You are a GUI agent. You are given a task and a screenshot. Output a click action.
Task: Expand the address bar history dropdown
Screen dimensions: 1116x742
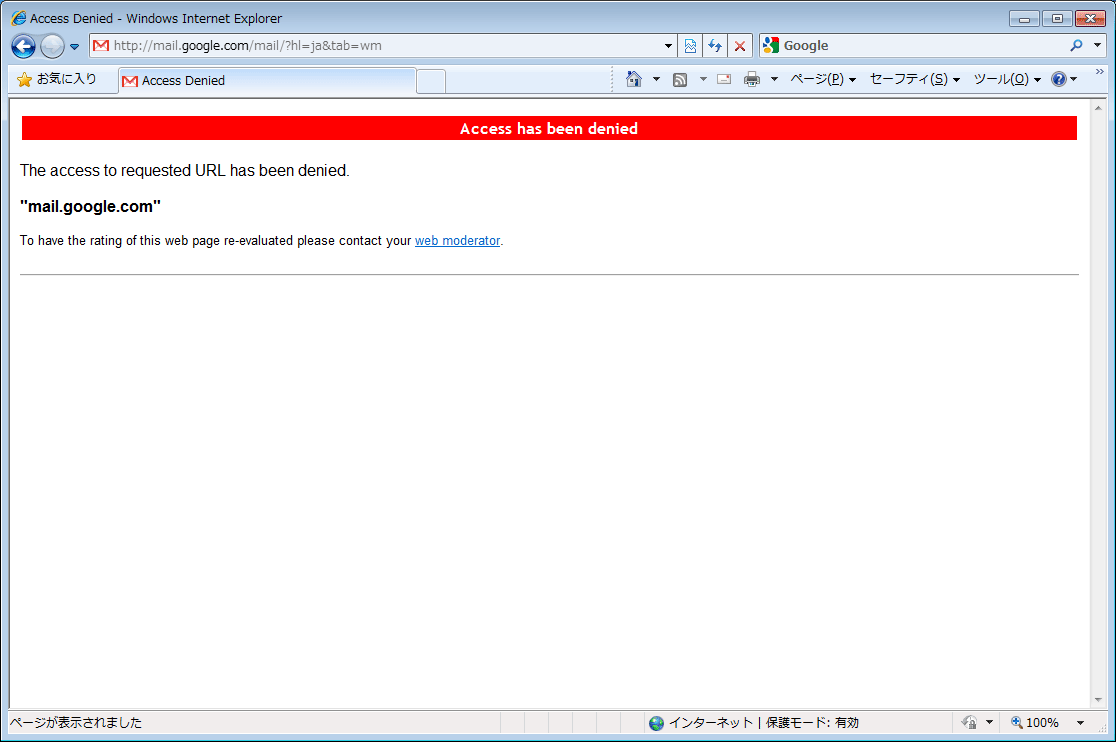[x=668, y=46]
